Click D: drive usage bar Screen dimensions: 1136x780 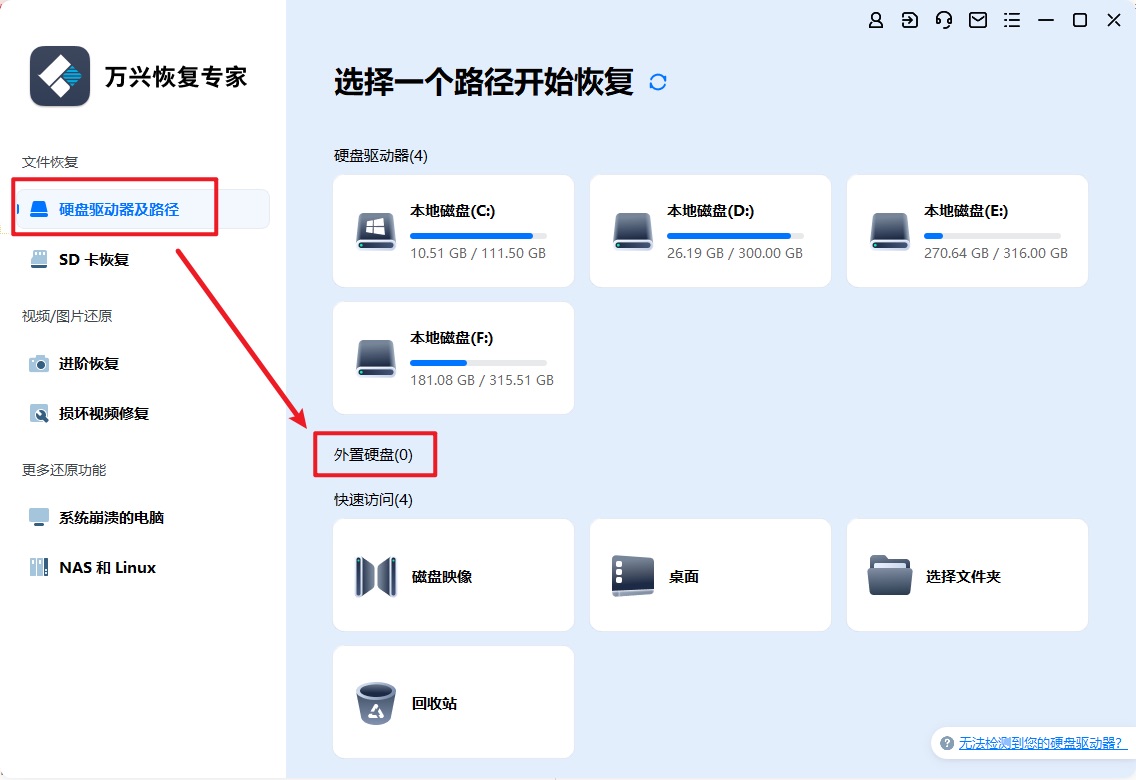(x=735, y=236)
